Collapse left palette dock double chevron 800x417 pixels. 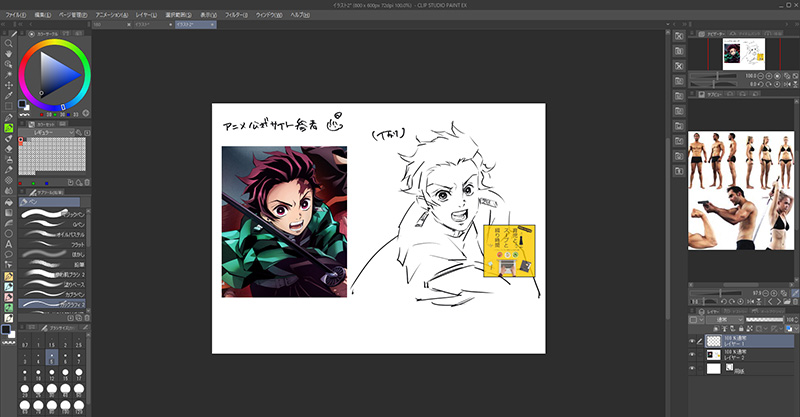3,24
